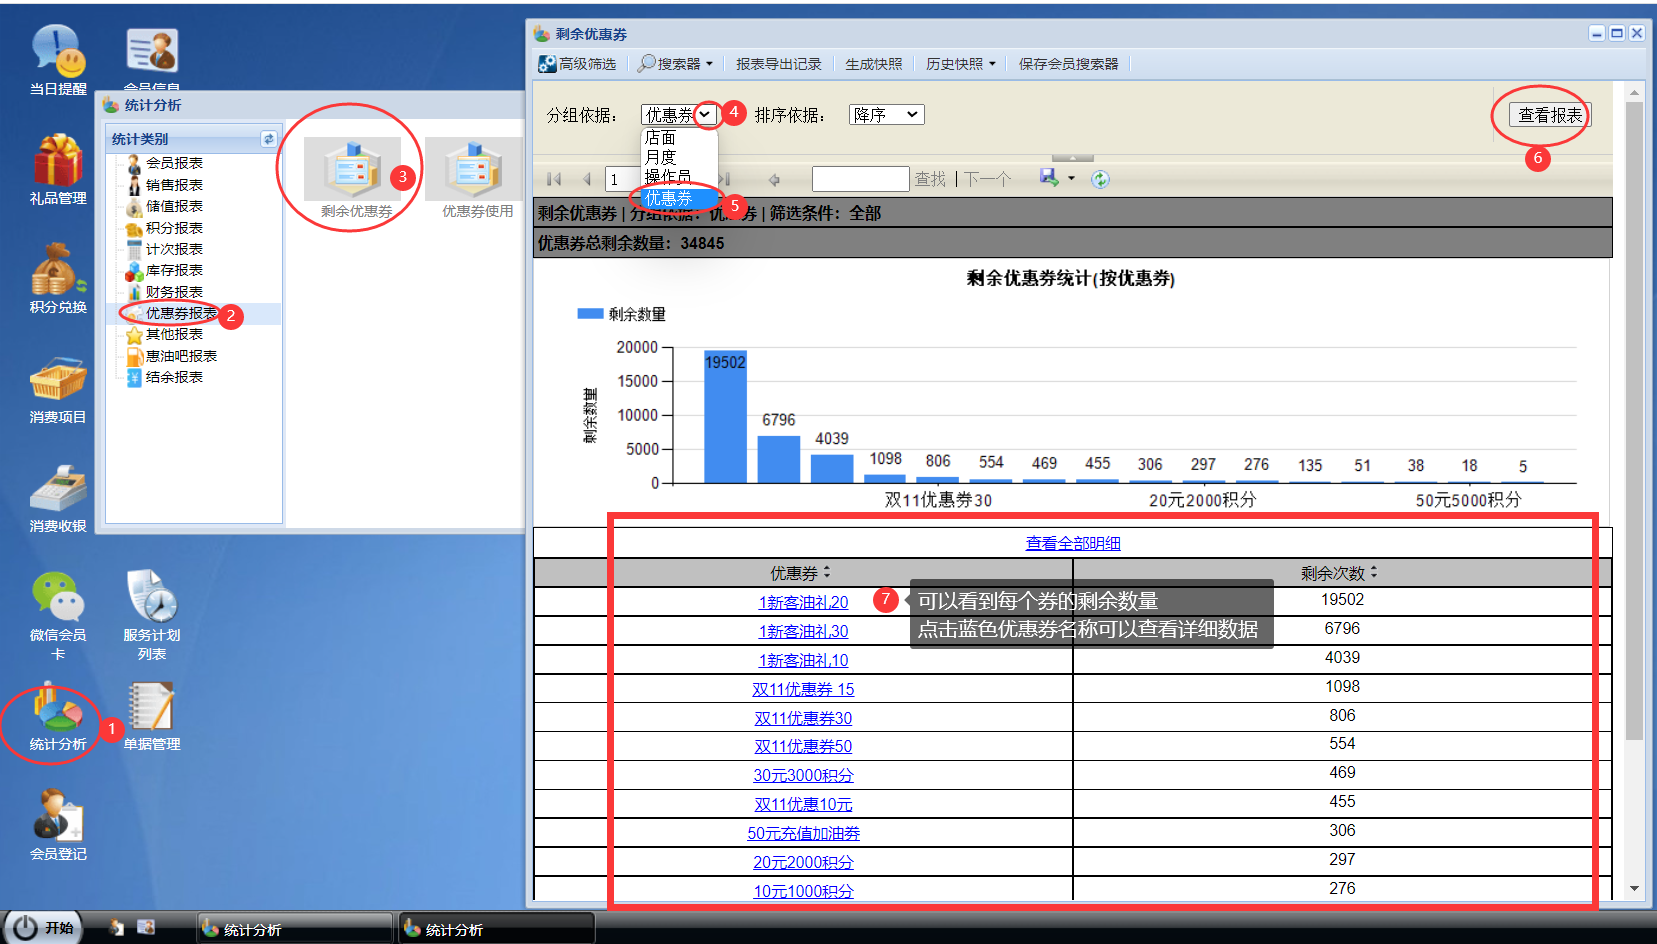Open the 积分兑换 money bag icon
Image resolution: width=1657 pixels, height=944 pixels.
pos(58,278)
